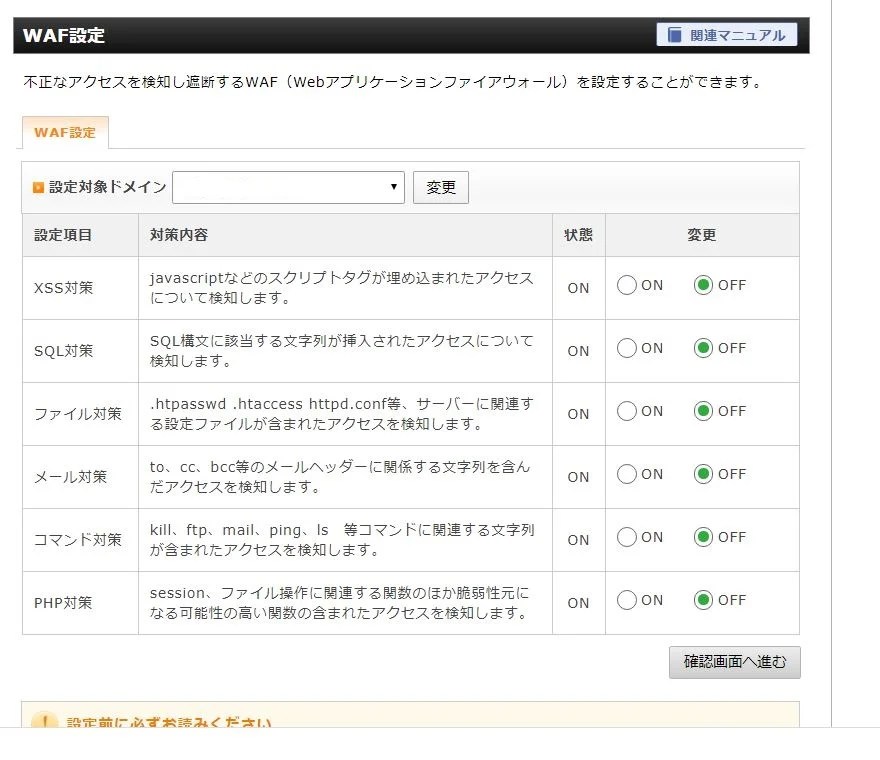Click the kill, ftp, mail, ping description
Screen dimensions: 880x760
coord(341,539)
